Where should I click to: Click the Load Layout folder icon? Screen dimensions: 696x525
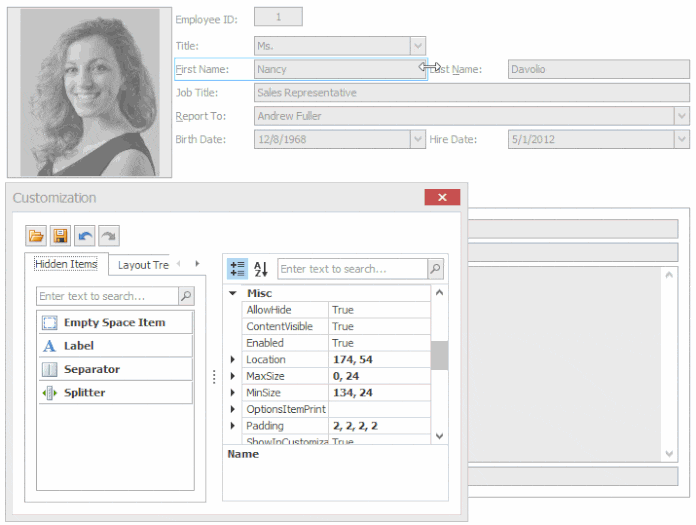coord(37,236)
